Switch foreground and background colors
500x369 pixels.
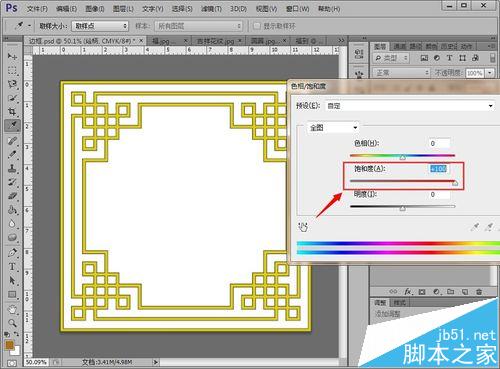tap(16, 334)
